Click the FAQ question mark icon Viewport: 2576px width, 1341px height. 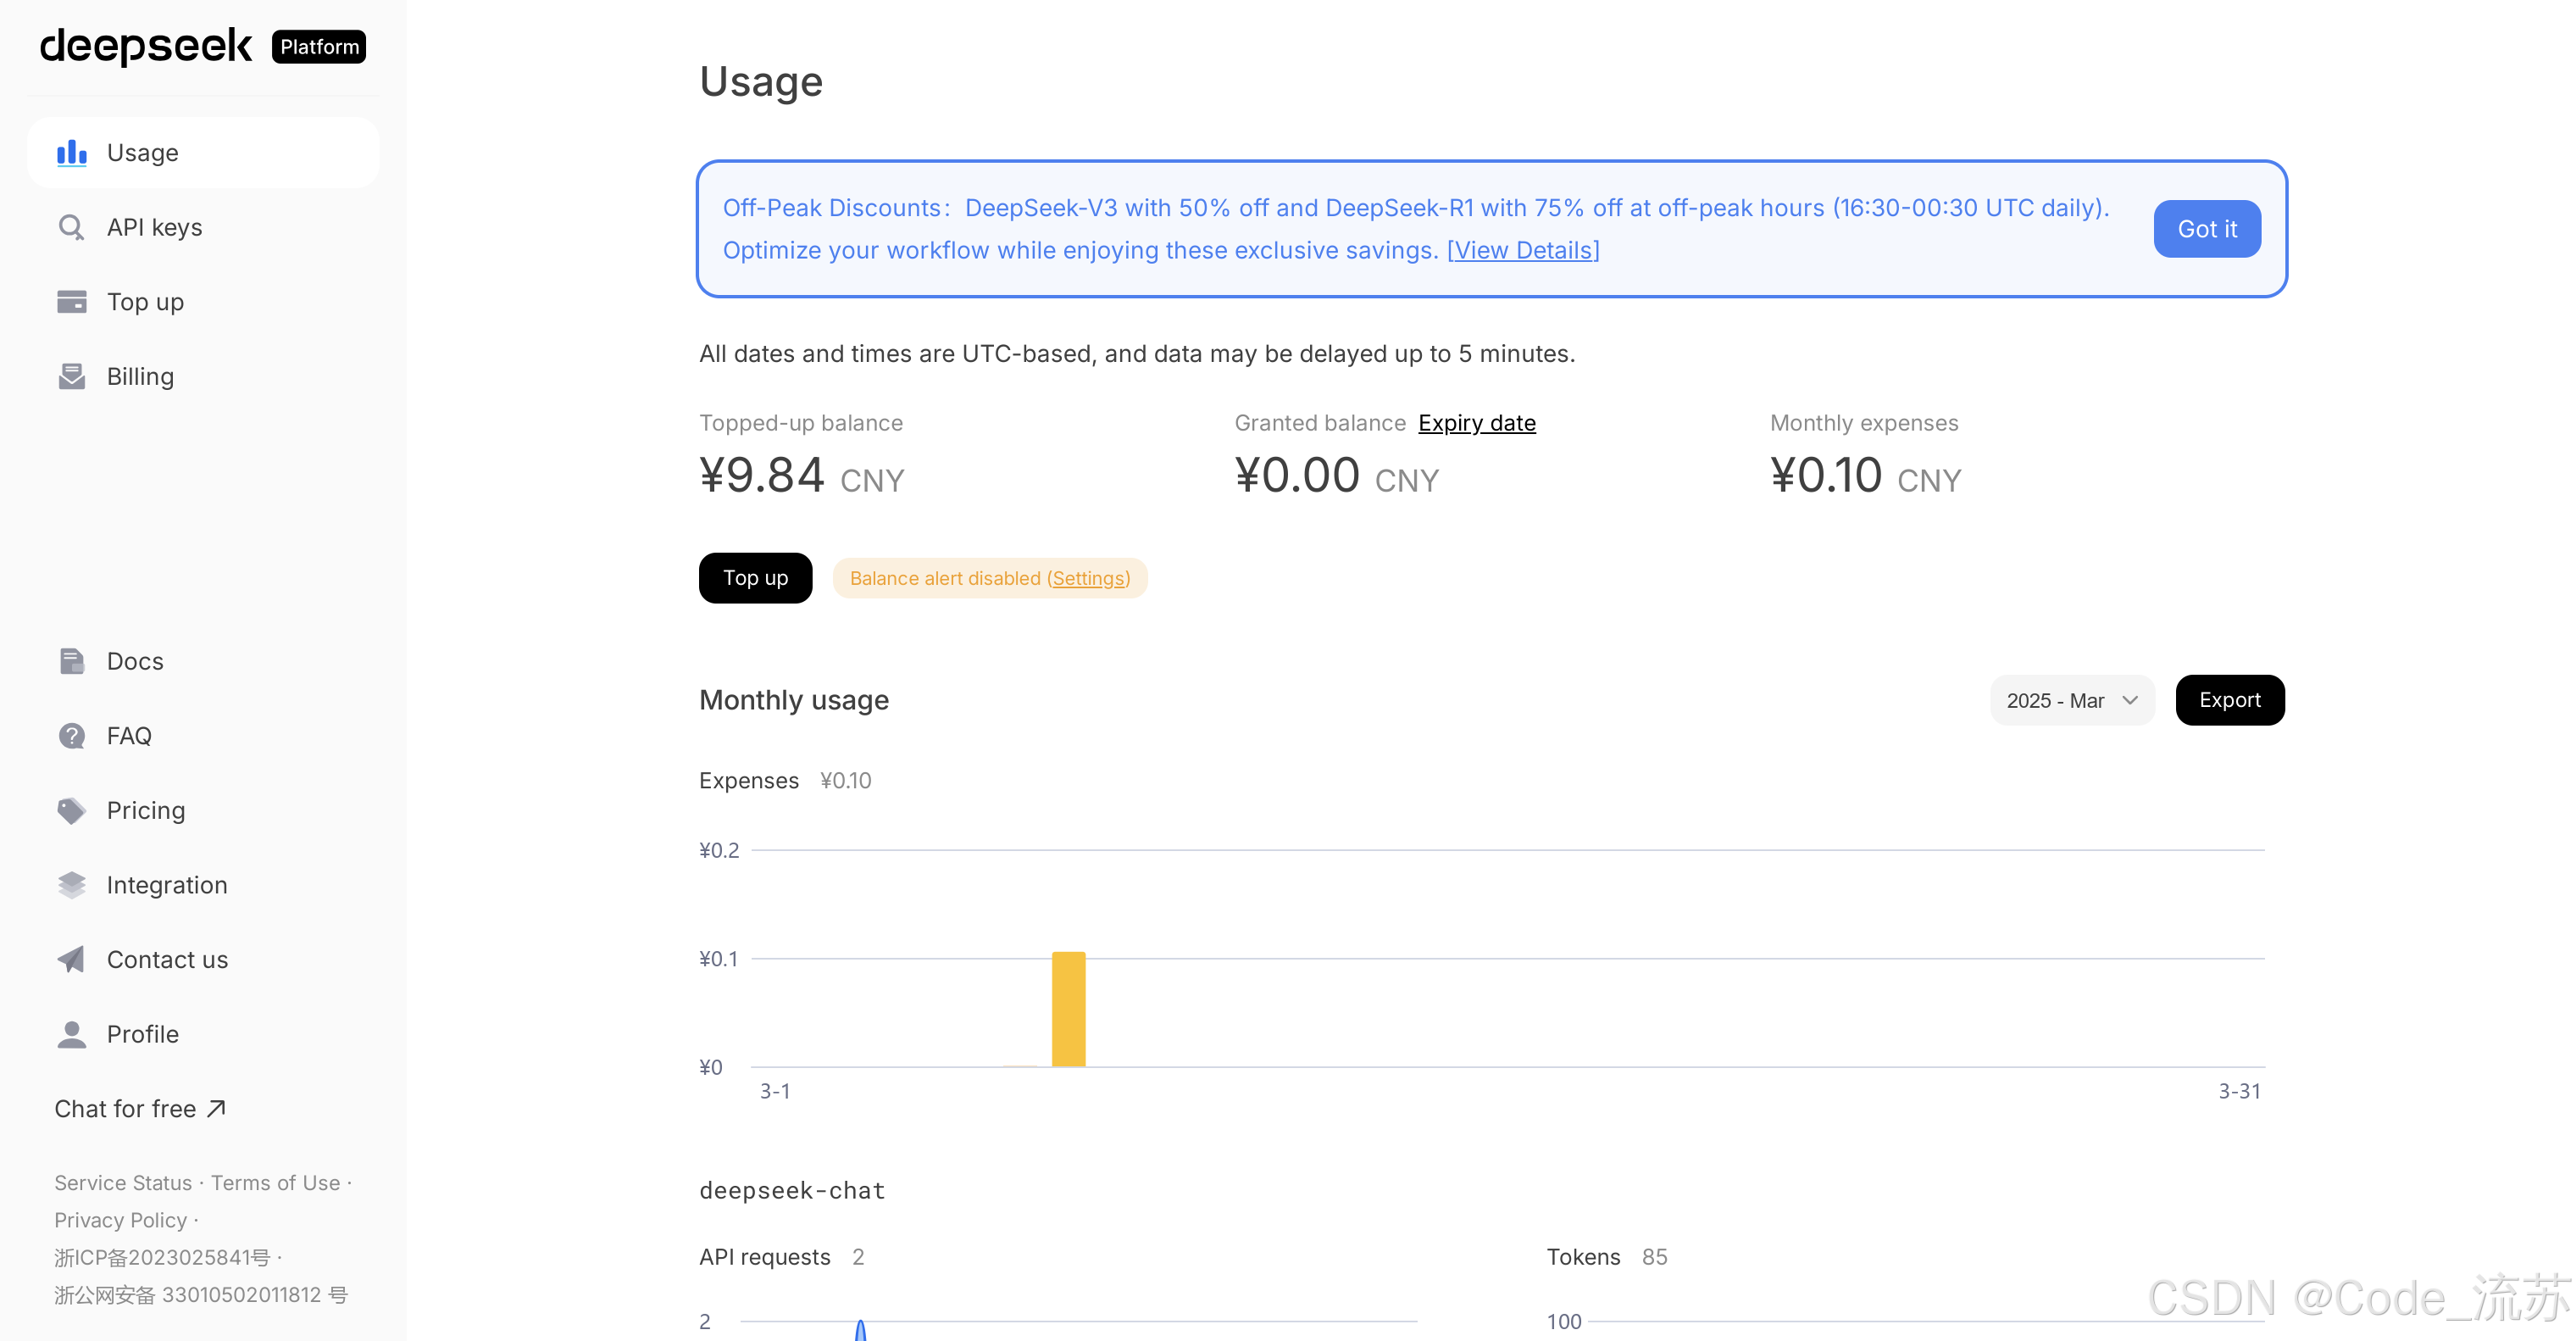72,736
